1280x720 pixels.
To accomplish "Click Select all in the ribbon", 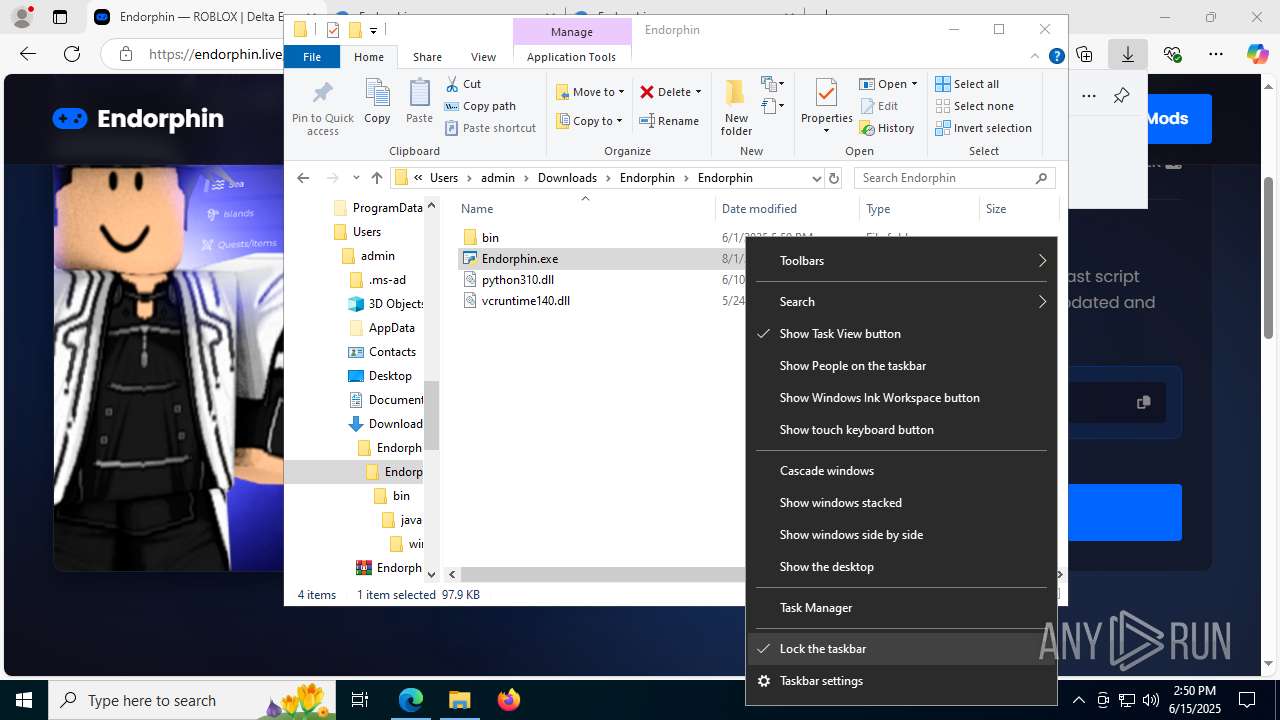I will (x=967, y=84).
